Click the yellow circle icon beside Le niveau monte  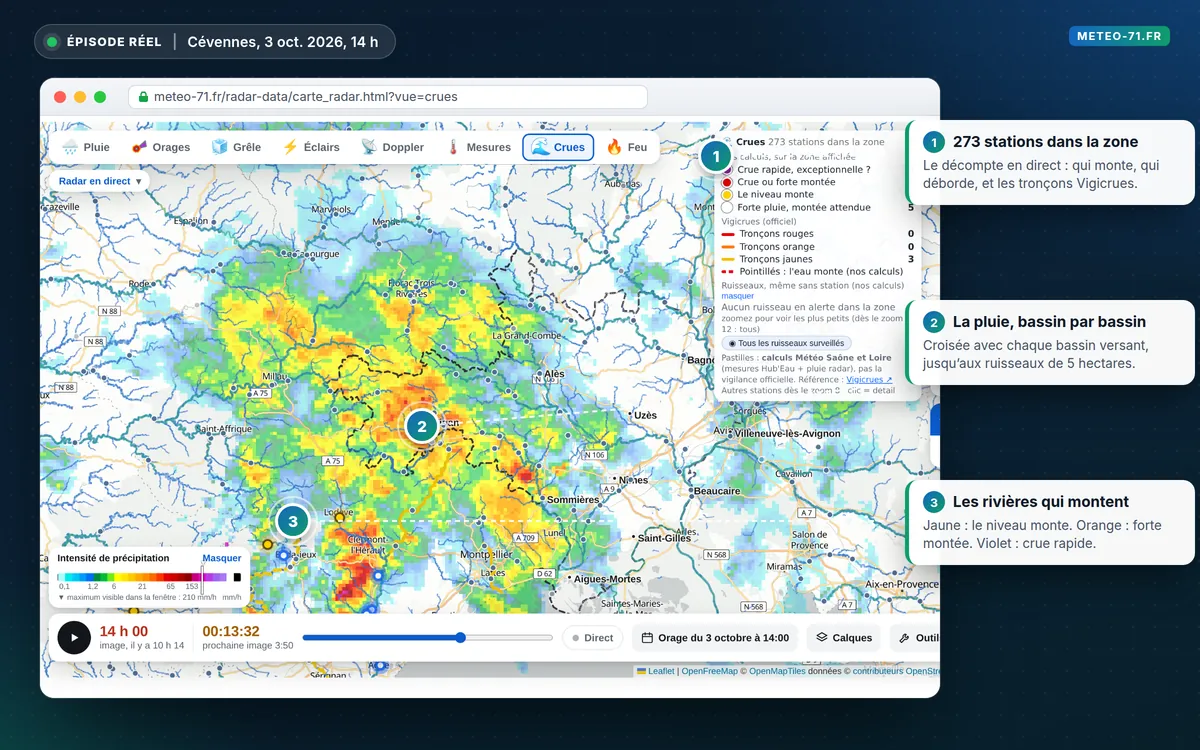727,195
